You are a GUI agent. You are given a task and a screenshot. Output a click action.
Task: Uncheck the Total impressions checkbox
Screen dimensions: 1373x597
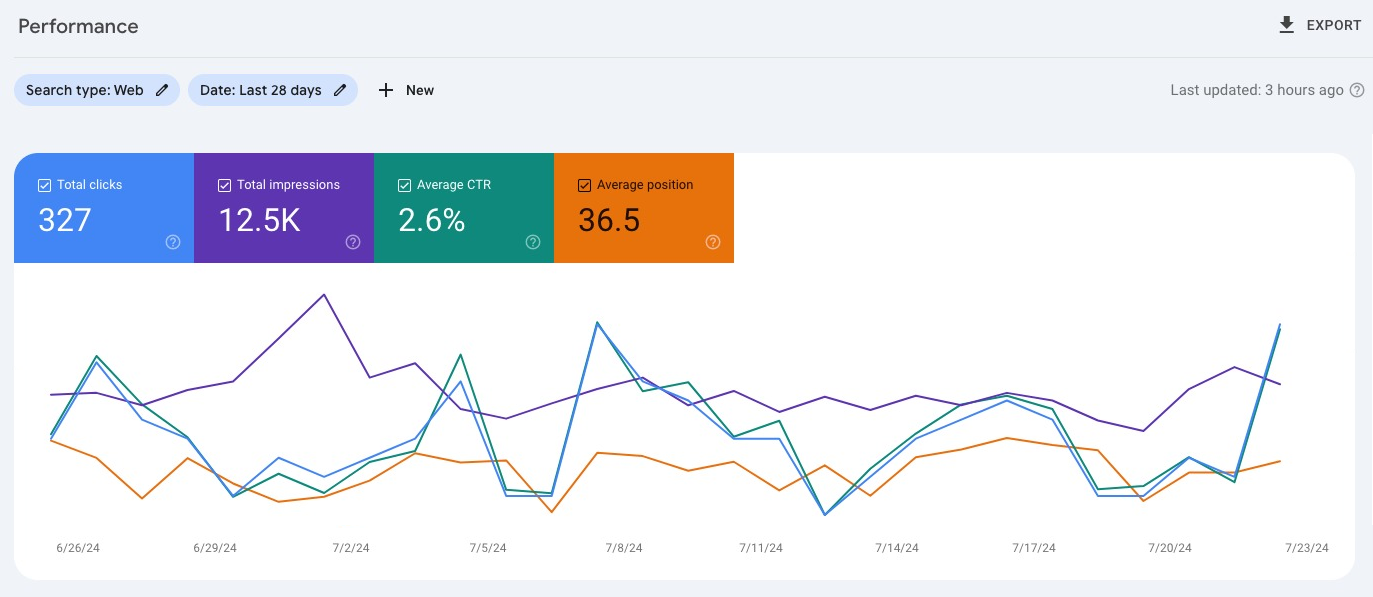(x=224, y=185)
